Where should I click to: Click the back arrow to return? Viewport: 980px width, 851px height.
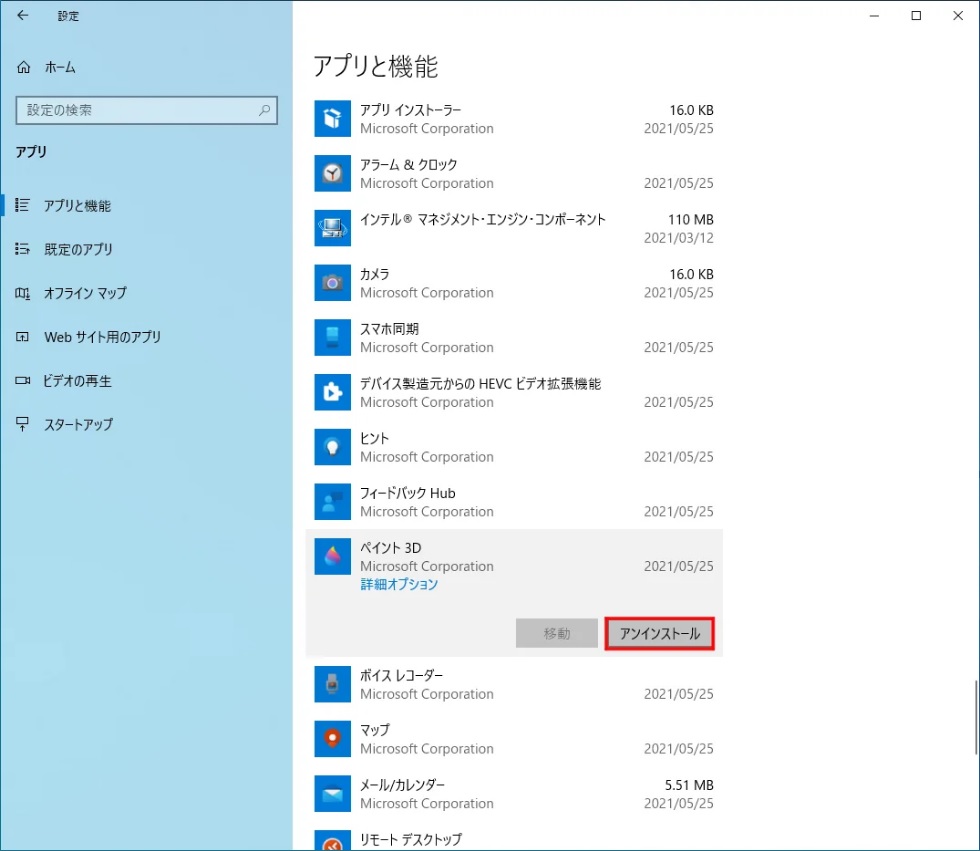point(22,16)
